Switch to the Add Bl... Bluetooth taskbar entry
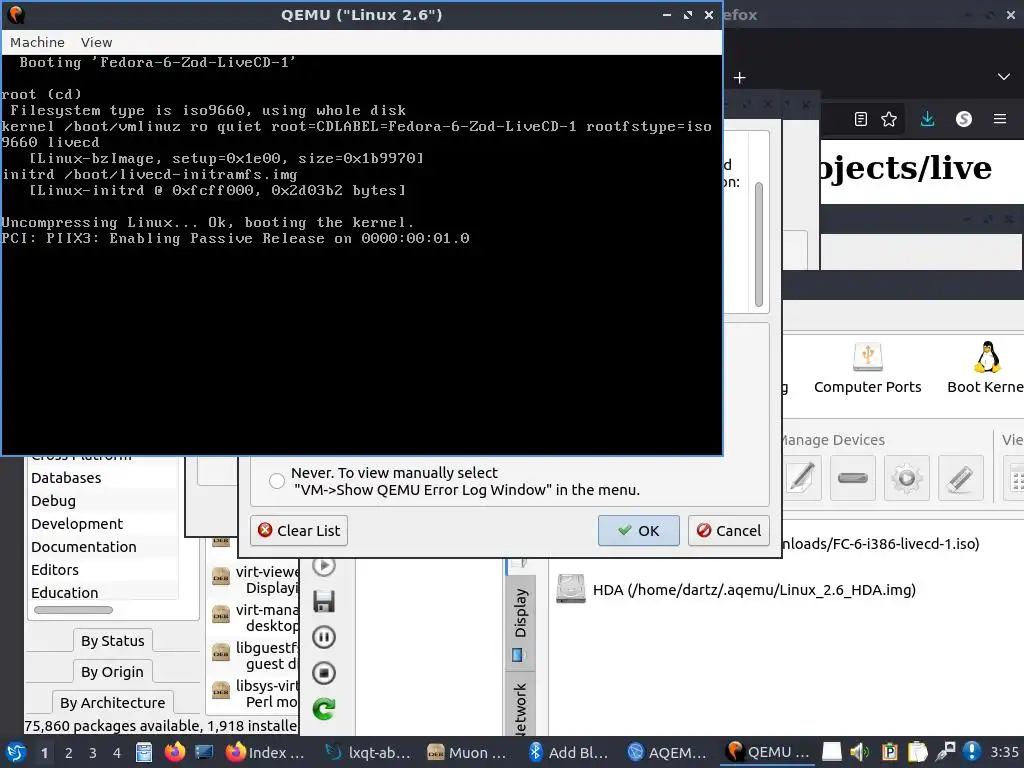1024x768 pixels. (568, 753)
